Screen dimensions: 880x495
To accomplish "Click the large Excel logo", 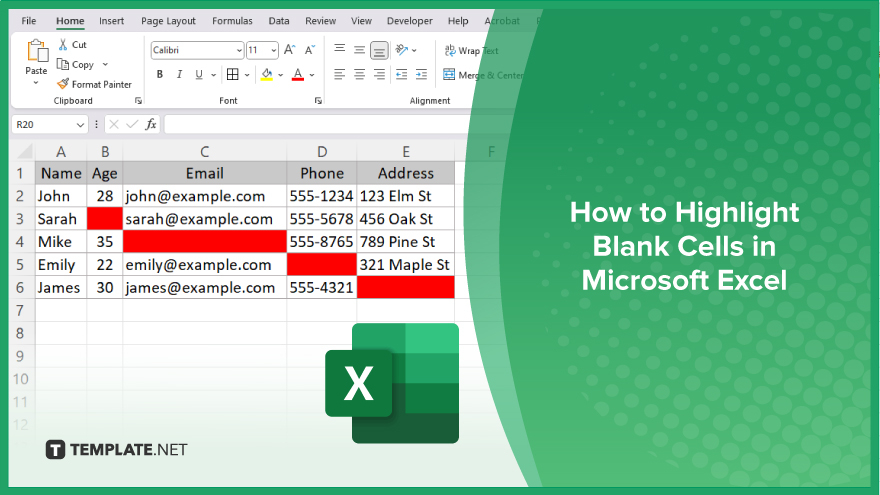I will coord(392,383).
